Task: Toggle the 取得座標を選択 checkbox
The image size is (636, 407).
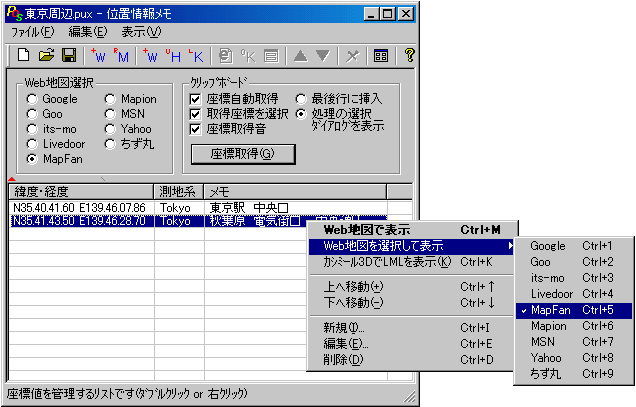Action: point(196,114)
